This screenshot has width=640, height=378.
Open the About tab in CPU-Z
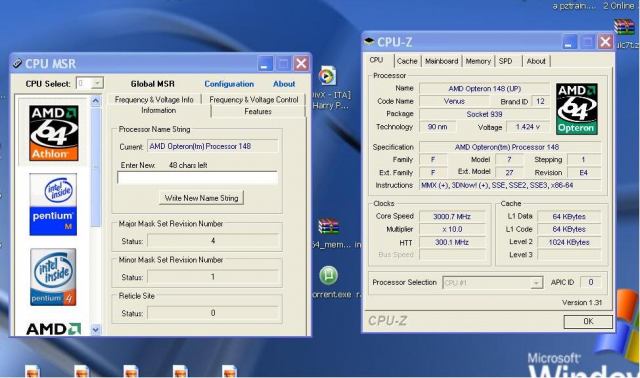[536, 61]
